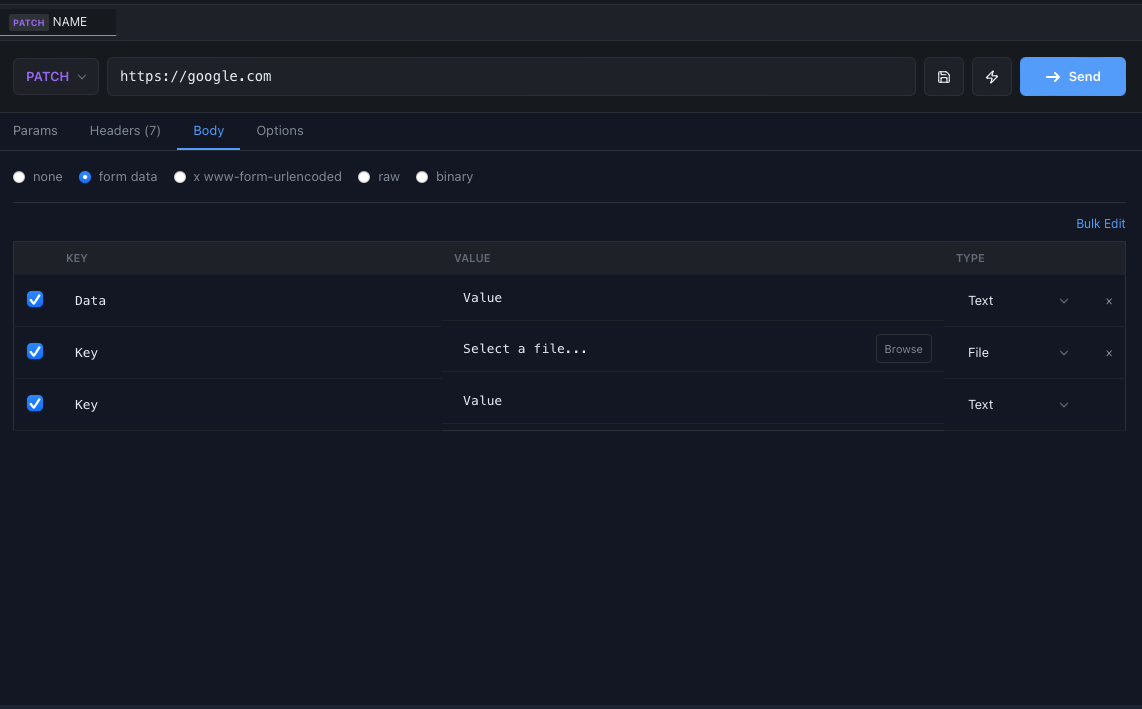This screenshot has height=709, width=1142.
Task: Disable the file Key row checkbox
Action: pos(35,351)
